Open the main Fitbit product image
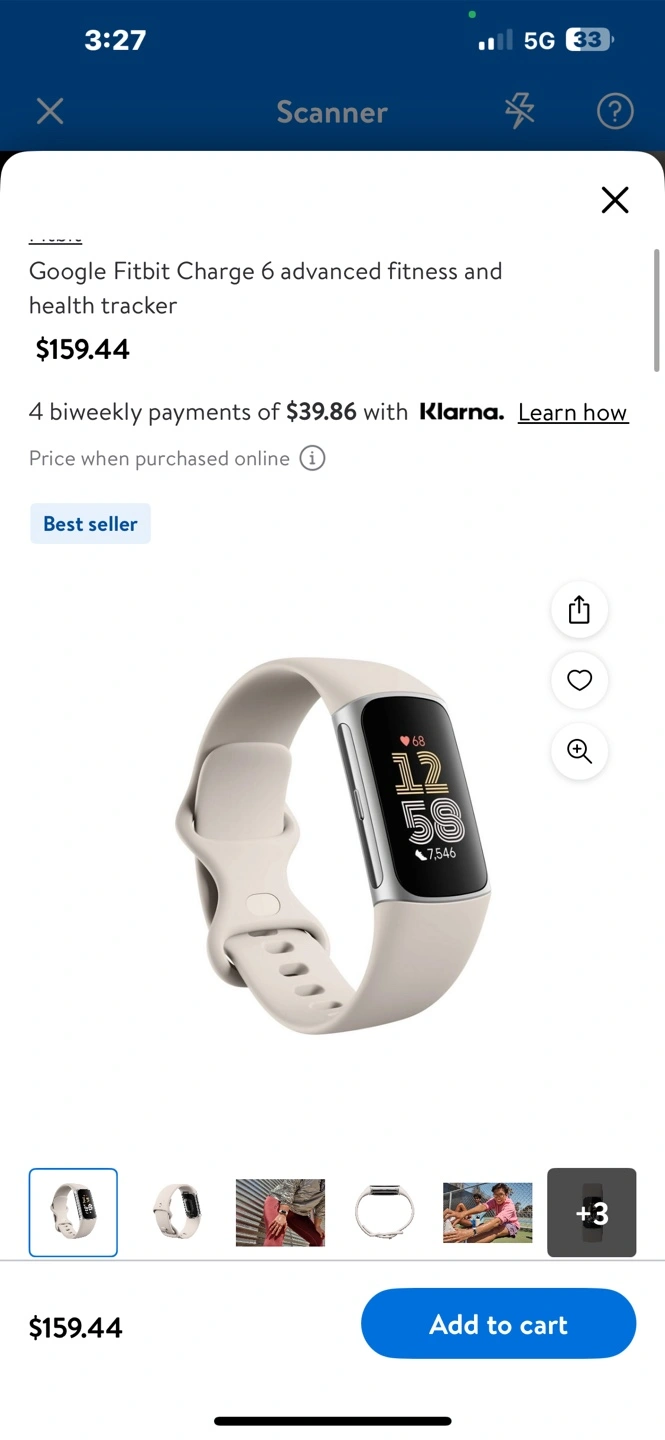The image size is (665, 1440). click(333, 845)
